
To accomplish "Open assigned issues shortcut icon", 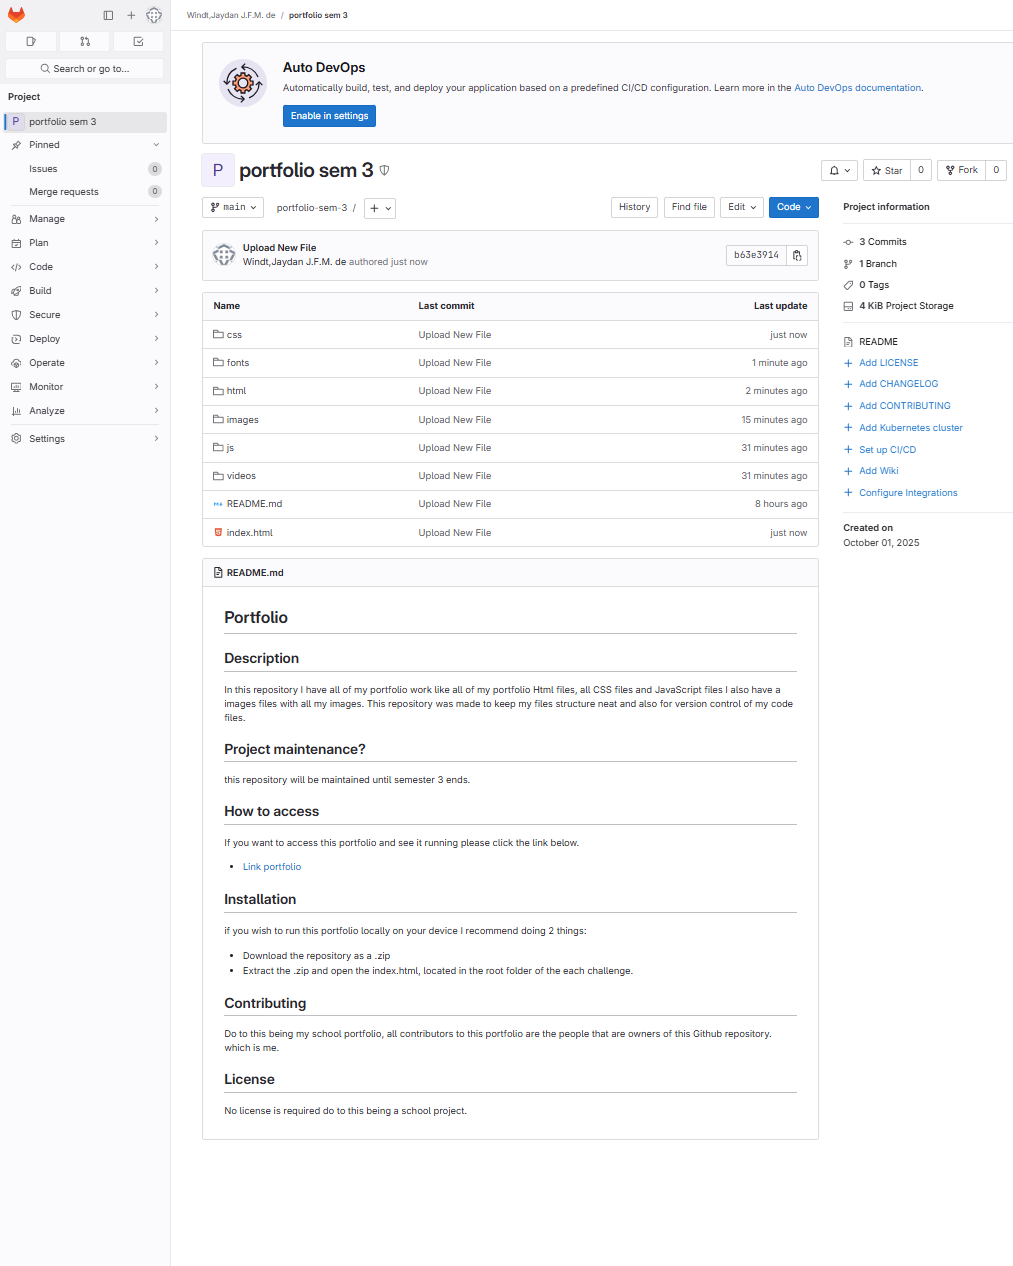I will [31, 41].
